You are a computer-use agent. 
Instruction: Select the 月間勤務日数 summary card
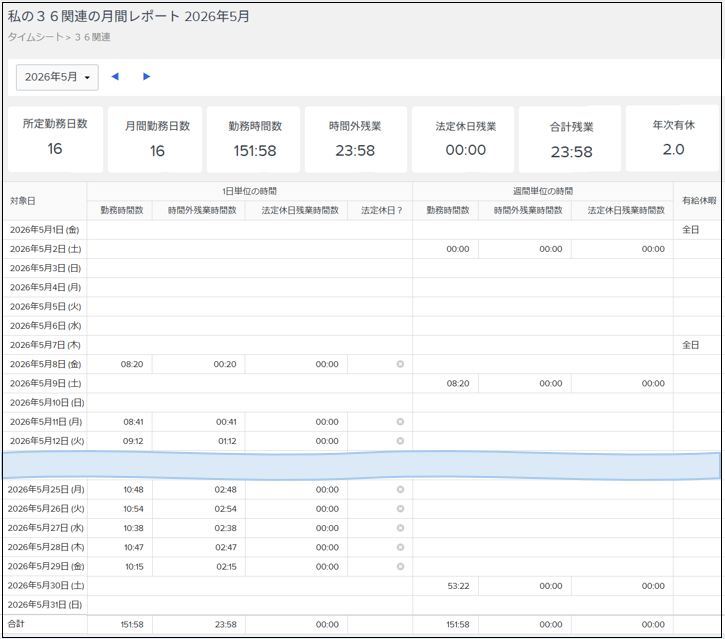[x=155, y=139]
